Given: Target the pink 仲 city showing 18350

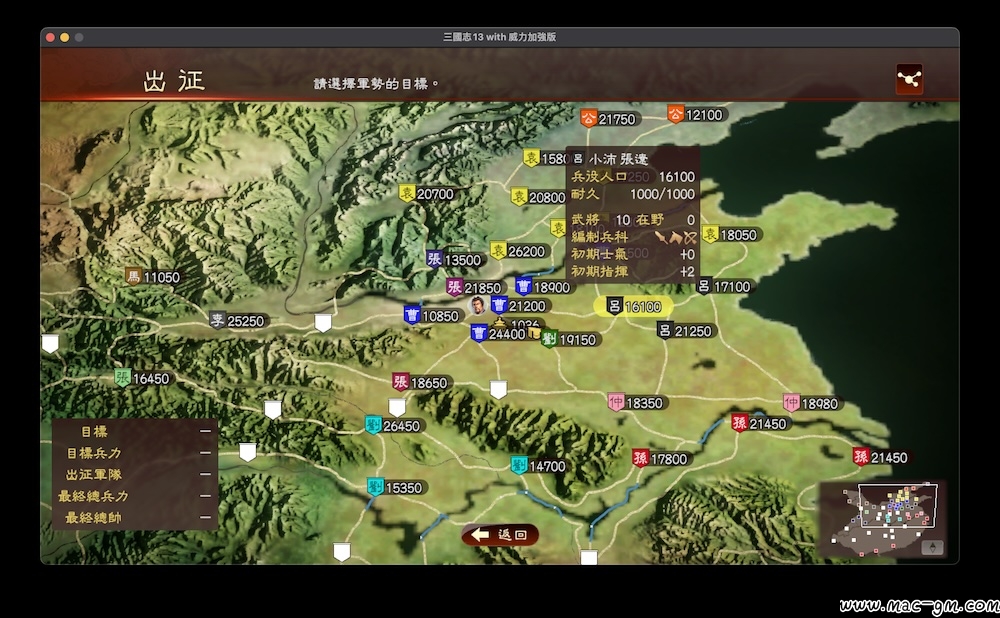Looking at the screenshot, I should point(636,402).
